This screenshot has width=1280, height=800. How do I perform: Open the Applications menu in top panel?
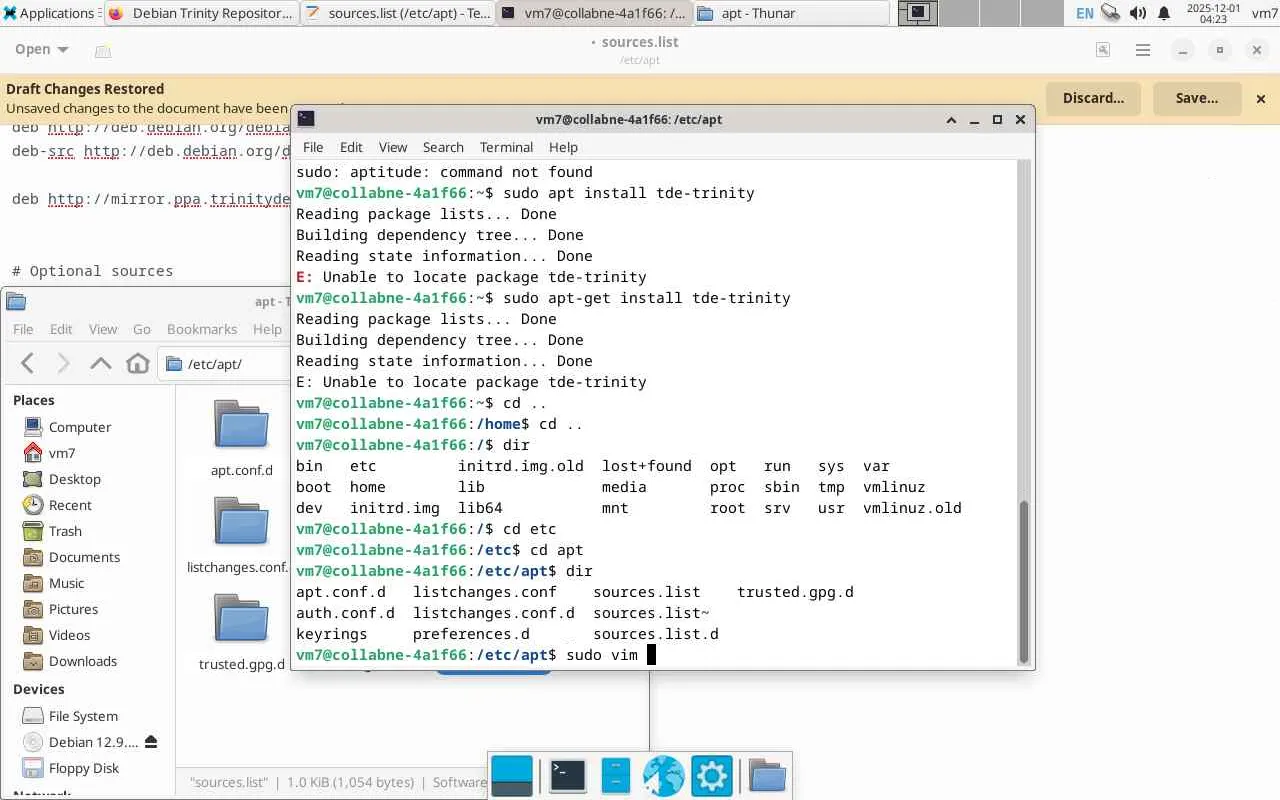(x=49, y=13)
